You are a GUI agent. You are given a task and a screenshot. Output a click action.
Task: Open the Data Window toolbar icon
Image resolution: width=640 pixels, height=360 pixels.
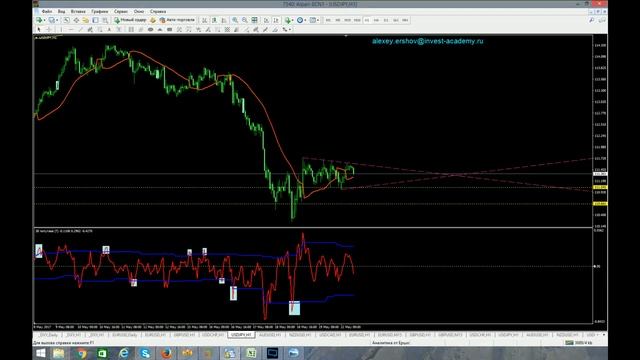(76, 20)
